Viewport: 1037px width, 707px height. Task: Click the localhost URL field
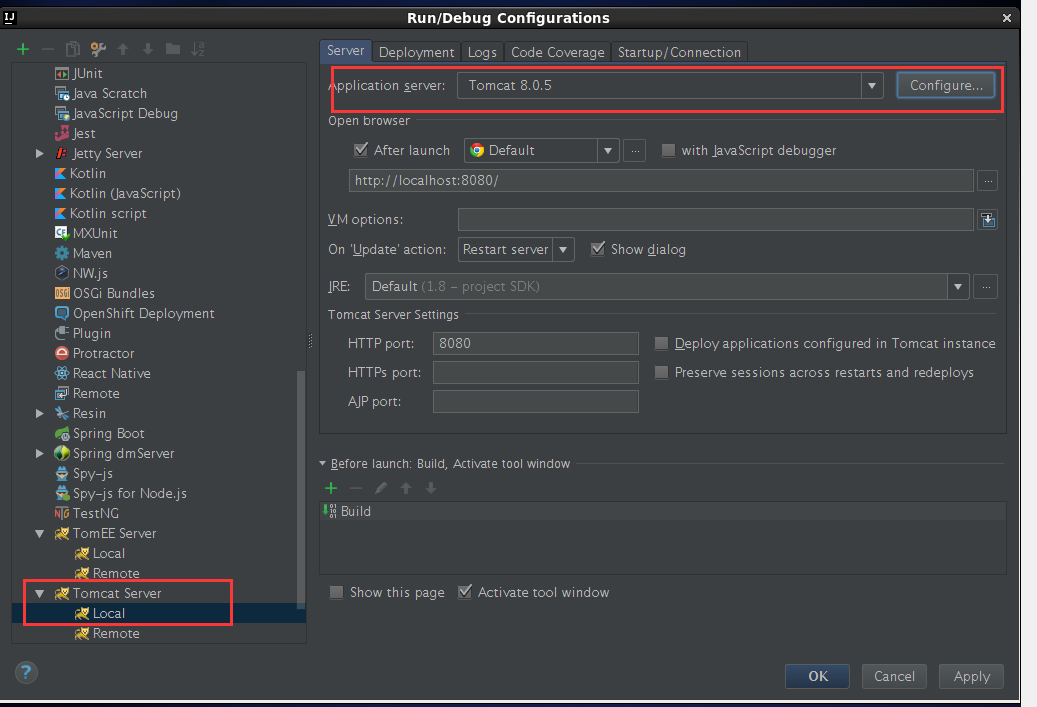pos(661,181)
